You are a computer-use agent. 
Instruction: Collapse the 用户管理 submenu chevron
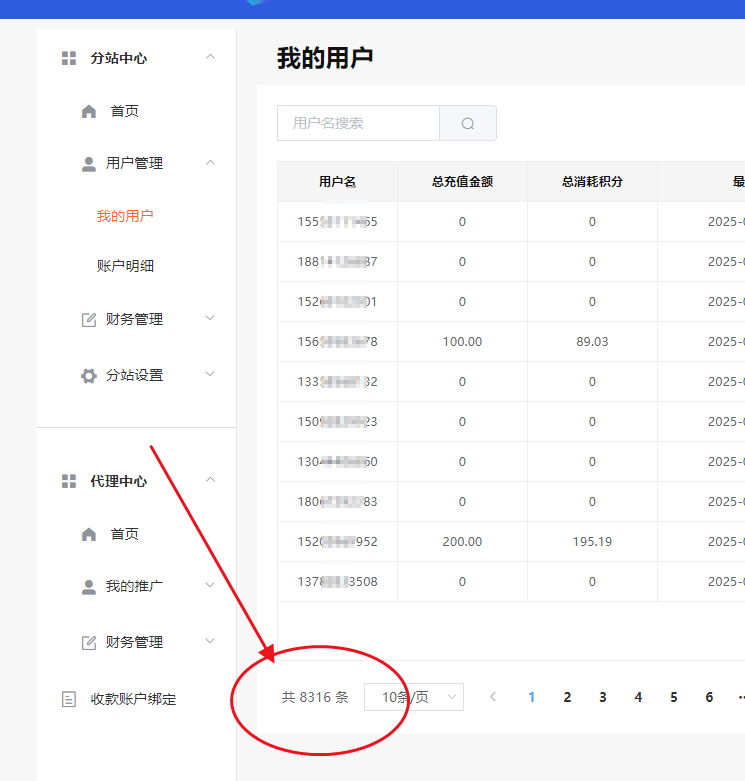[x=210, y=162]
